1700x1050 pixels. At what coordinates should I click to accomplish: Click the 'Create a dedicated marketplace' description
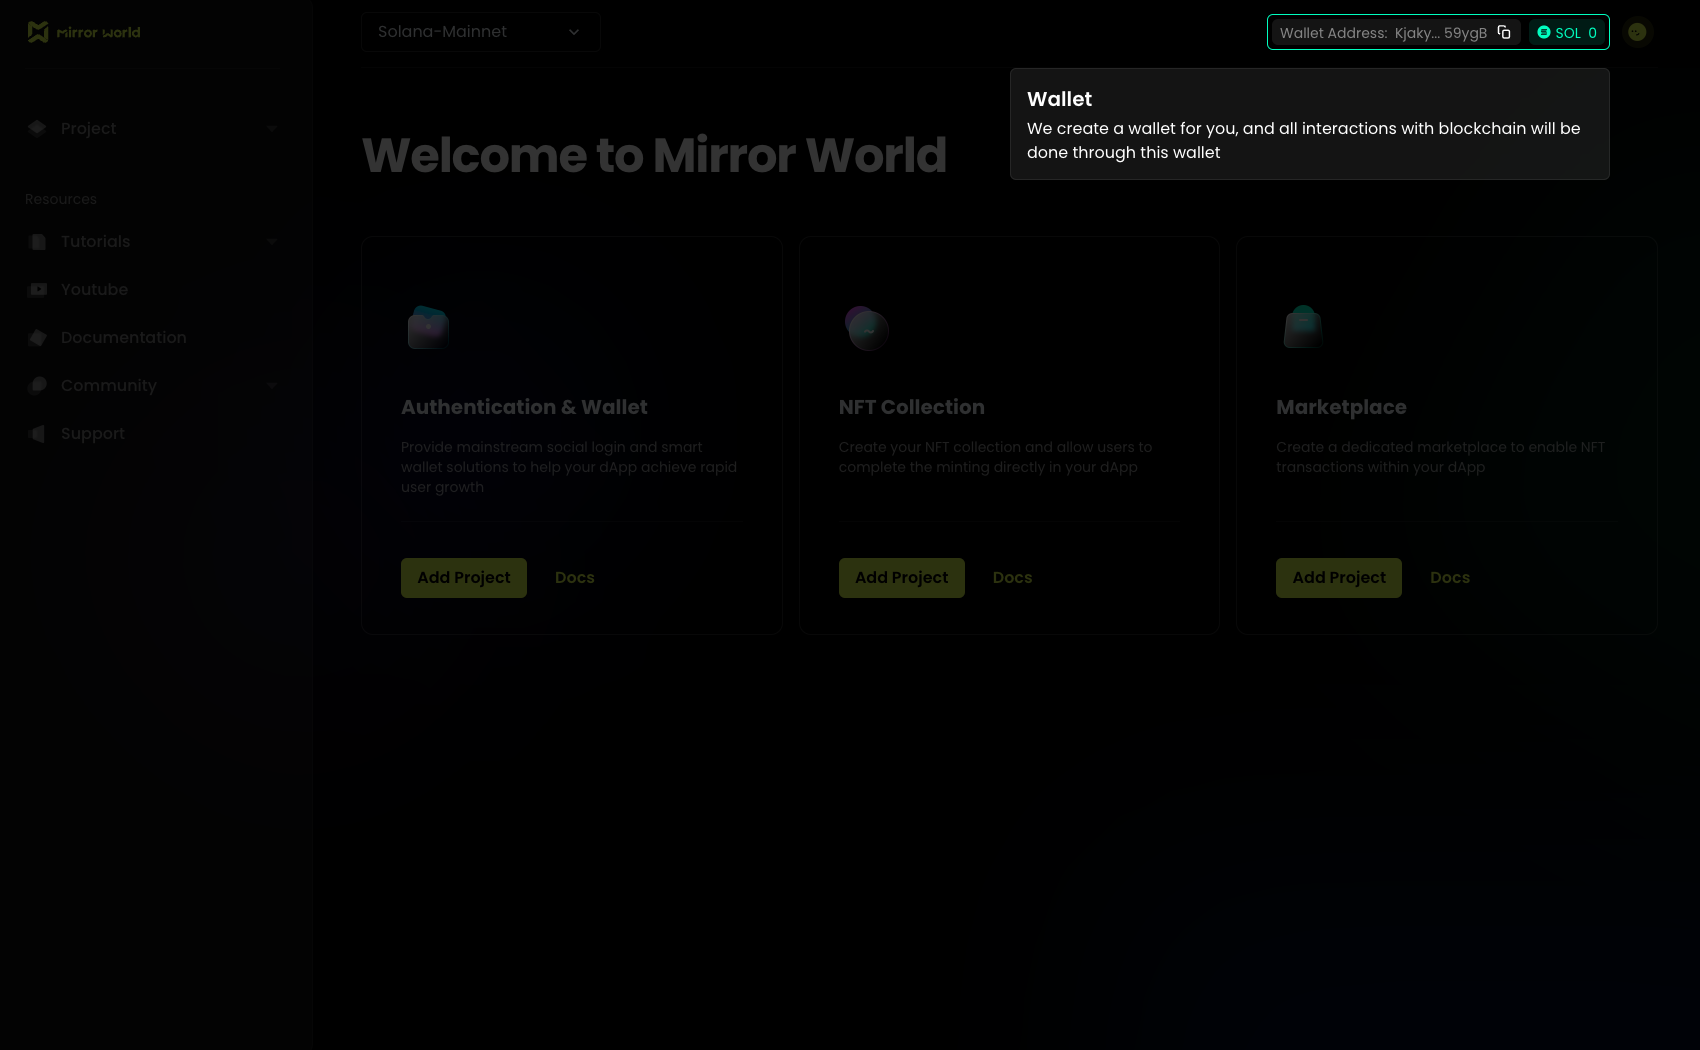pyautogui.click(x=1440, y=457)
